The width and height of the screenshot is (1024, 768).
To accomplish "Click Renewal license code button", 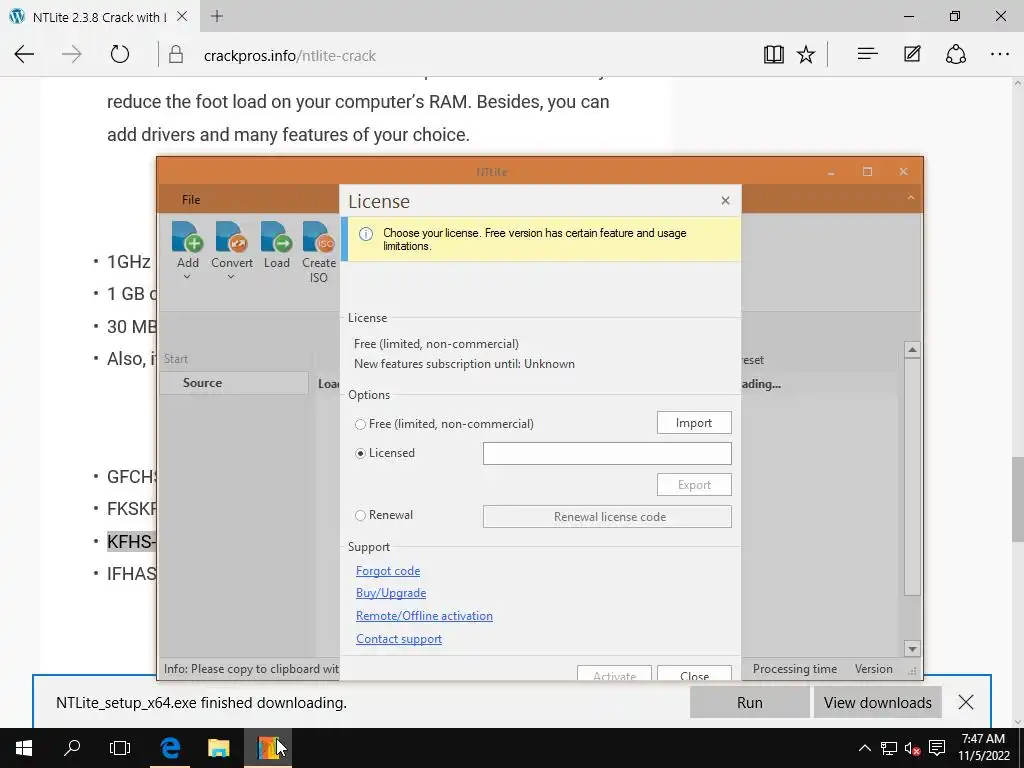I will click(x=607, y=517).
